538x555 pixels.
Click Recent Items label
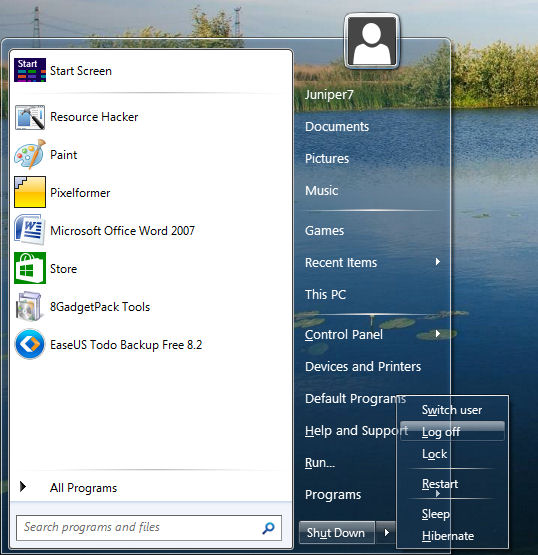tap(341, 263)
